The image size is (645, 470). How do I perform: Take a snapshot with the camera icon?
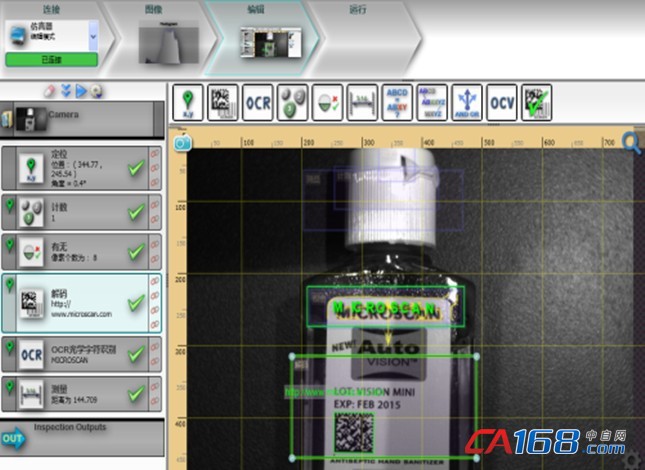(x=182, y=143)
